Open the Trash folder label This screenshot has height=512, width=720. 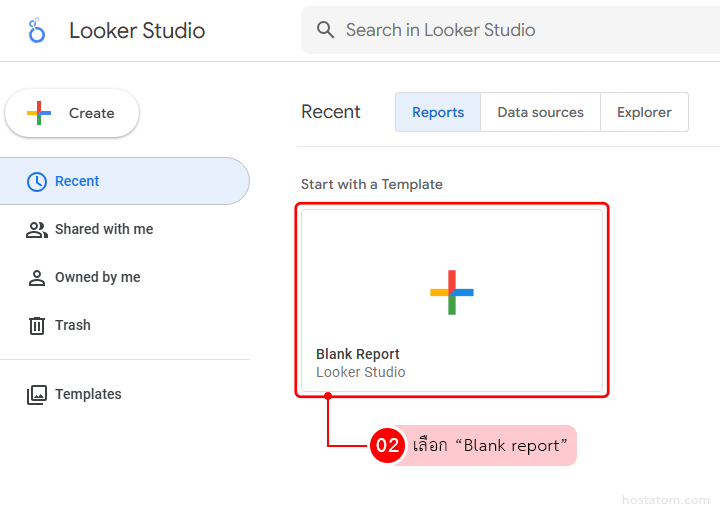73,325
